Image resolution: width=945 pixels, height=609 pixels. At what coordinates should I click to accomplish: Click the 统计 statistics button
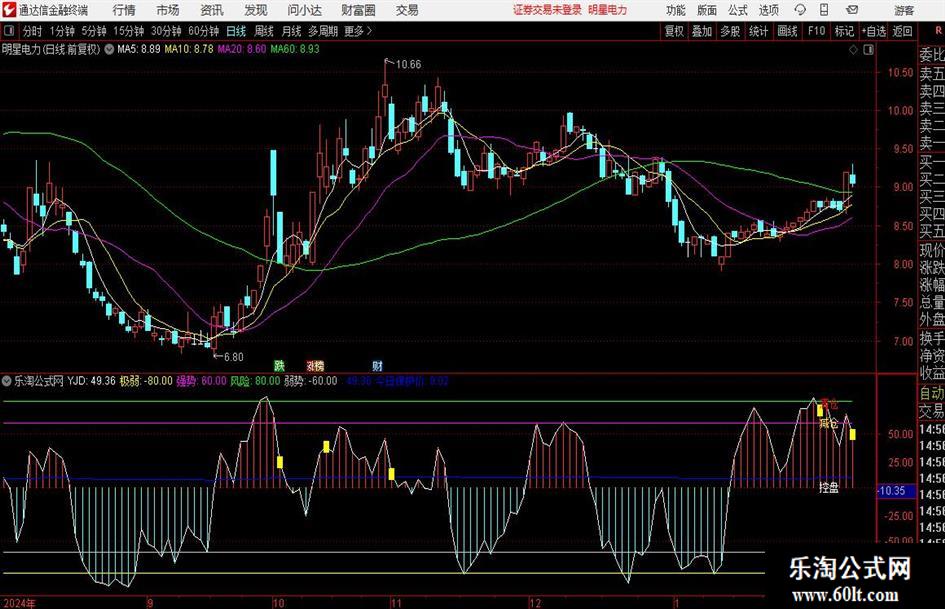click(x=758, y=31)
